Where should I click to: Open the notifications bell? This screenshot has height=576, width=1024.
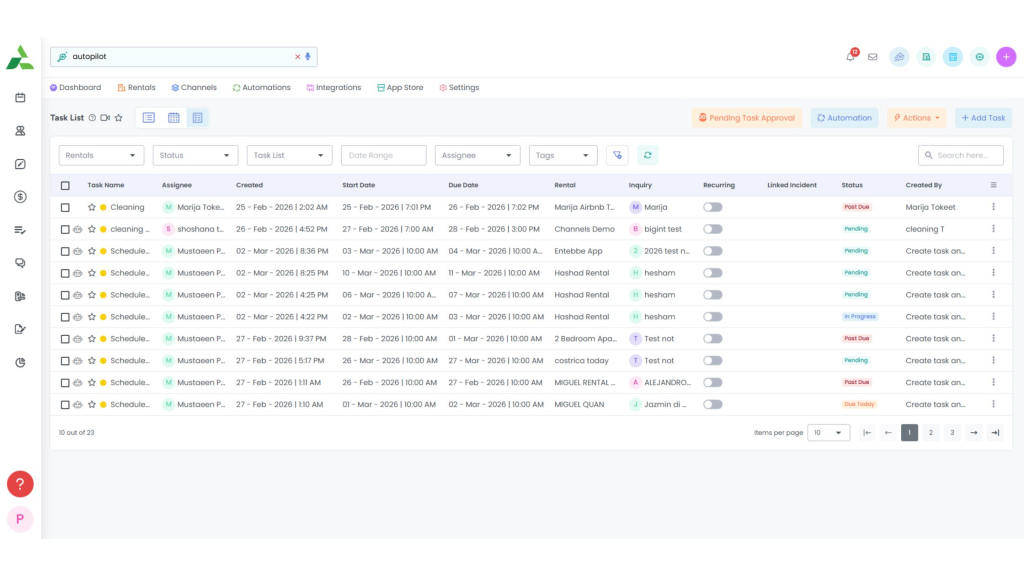pos(850,57)
